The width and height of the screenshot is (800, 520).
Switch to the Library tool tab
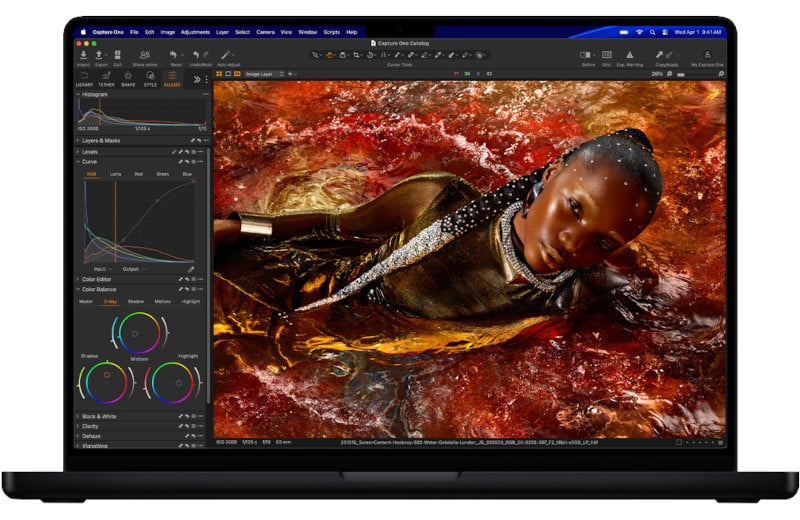tap(84, 79)
